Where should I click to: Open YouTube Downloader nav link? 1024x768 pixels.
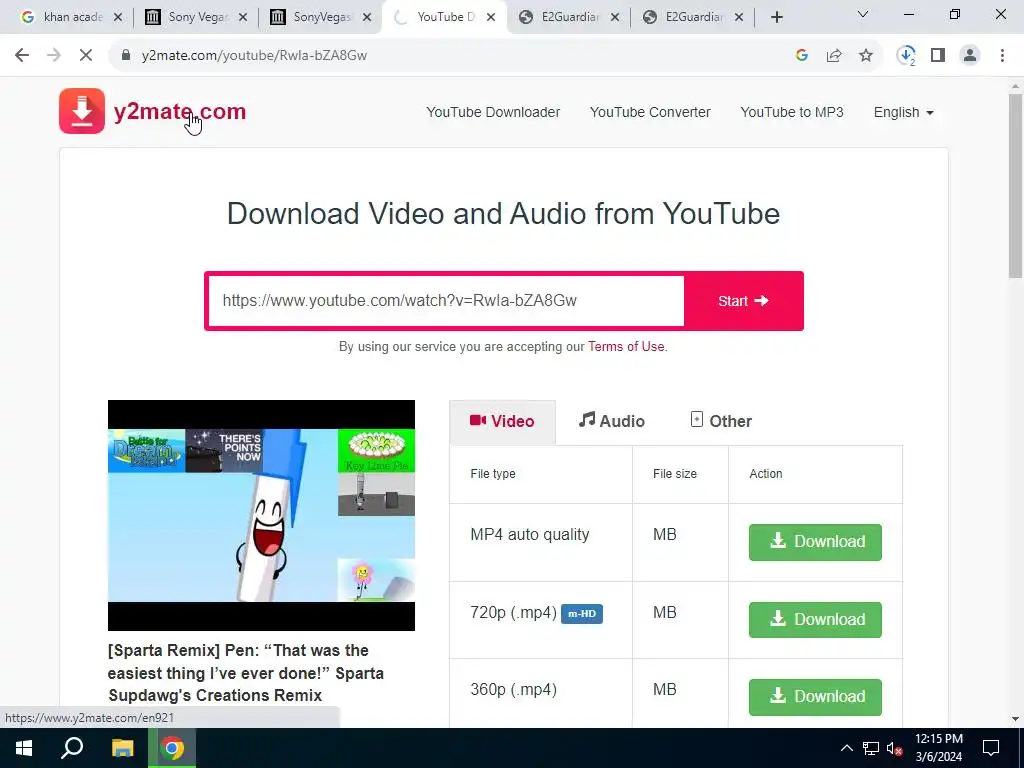pyautogui.click(x=493, y=112)
